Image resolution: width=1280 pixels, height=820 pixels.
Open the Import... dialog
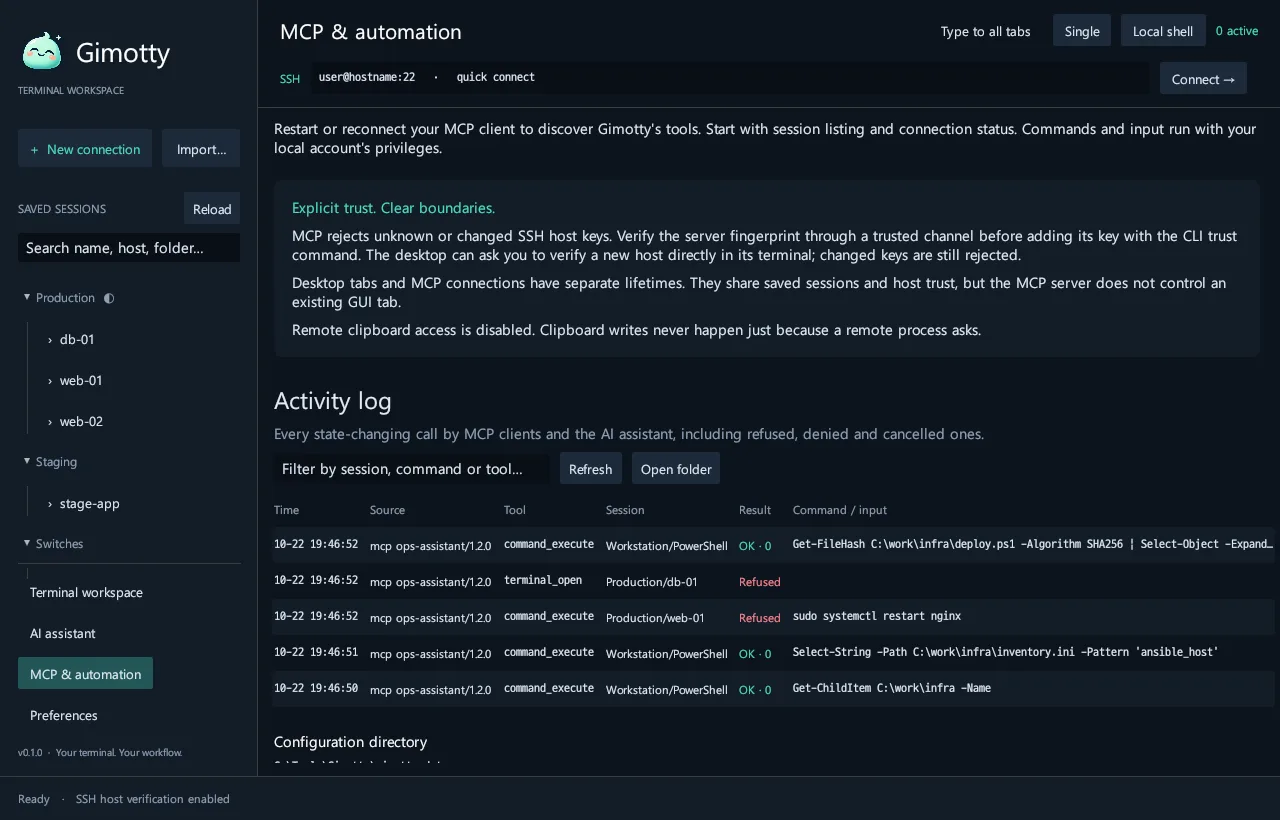click(x=201, y=148)
